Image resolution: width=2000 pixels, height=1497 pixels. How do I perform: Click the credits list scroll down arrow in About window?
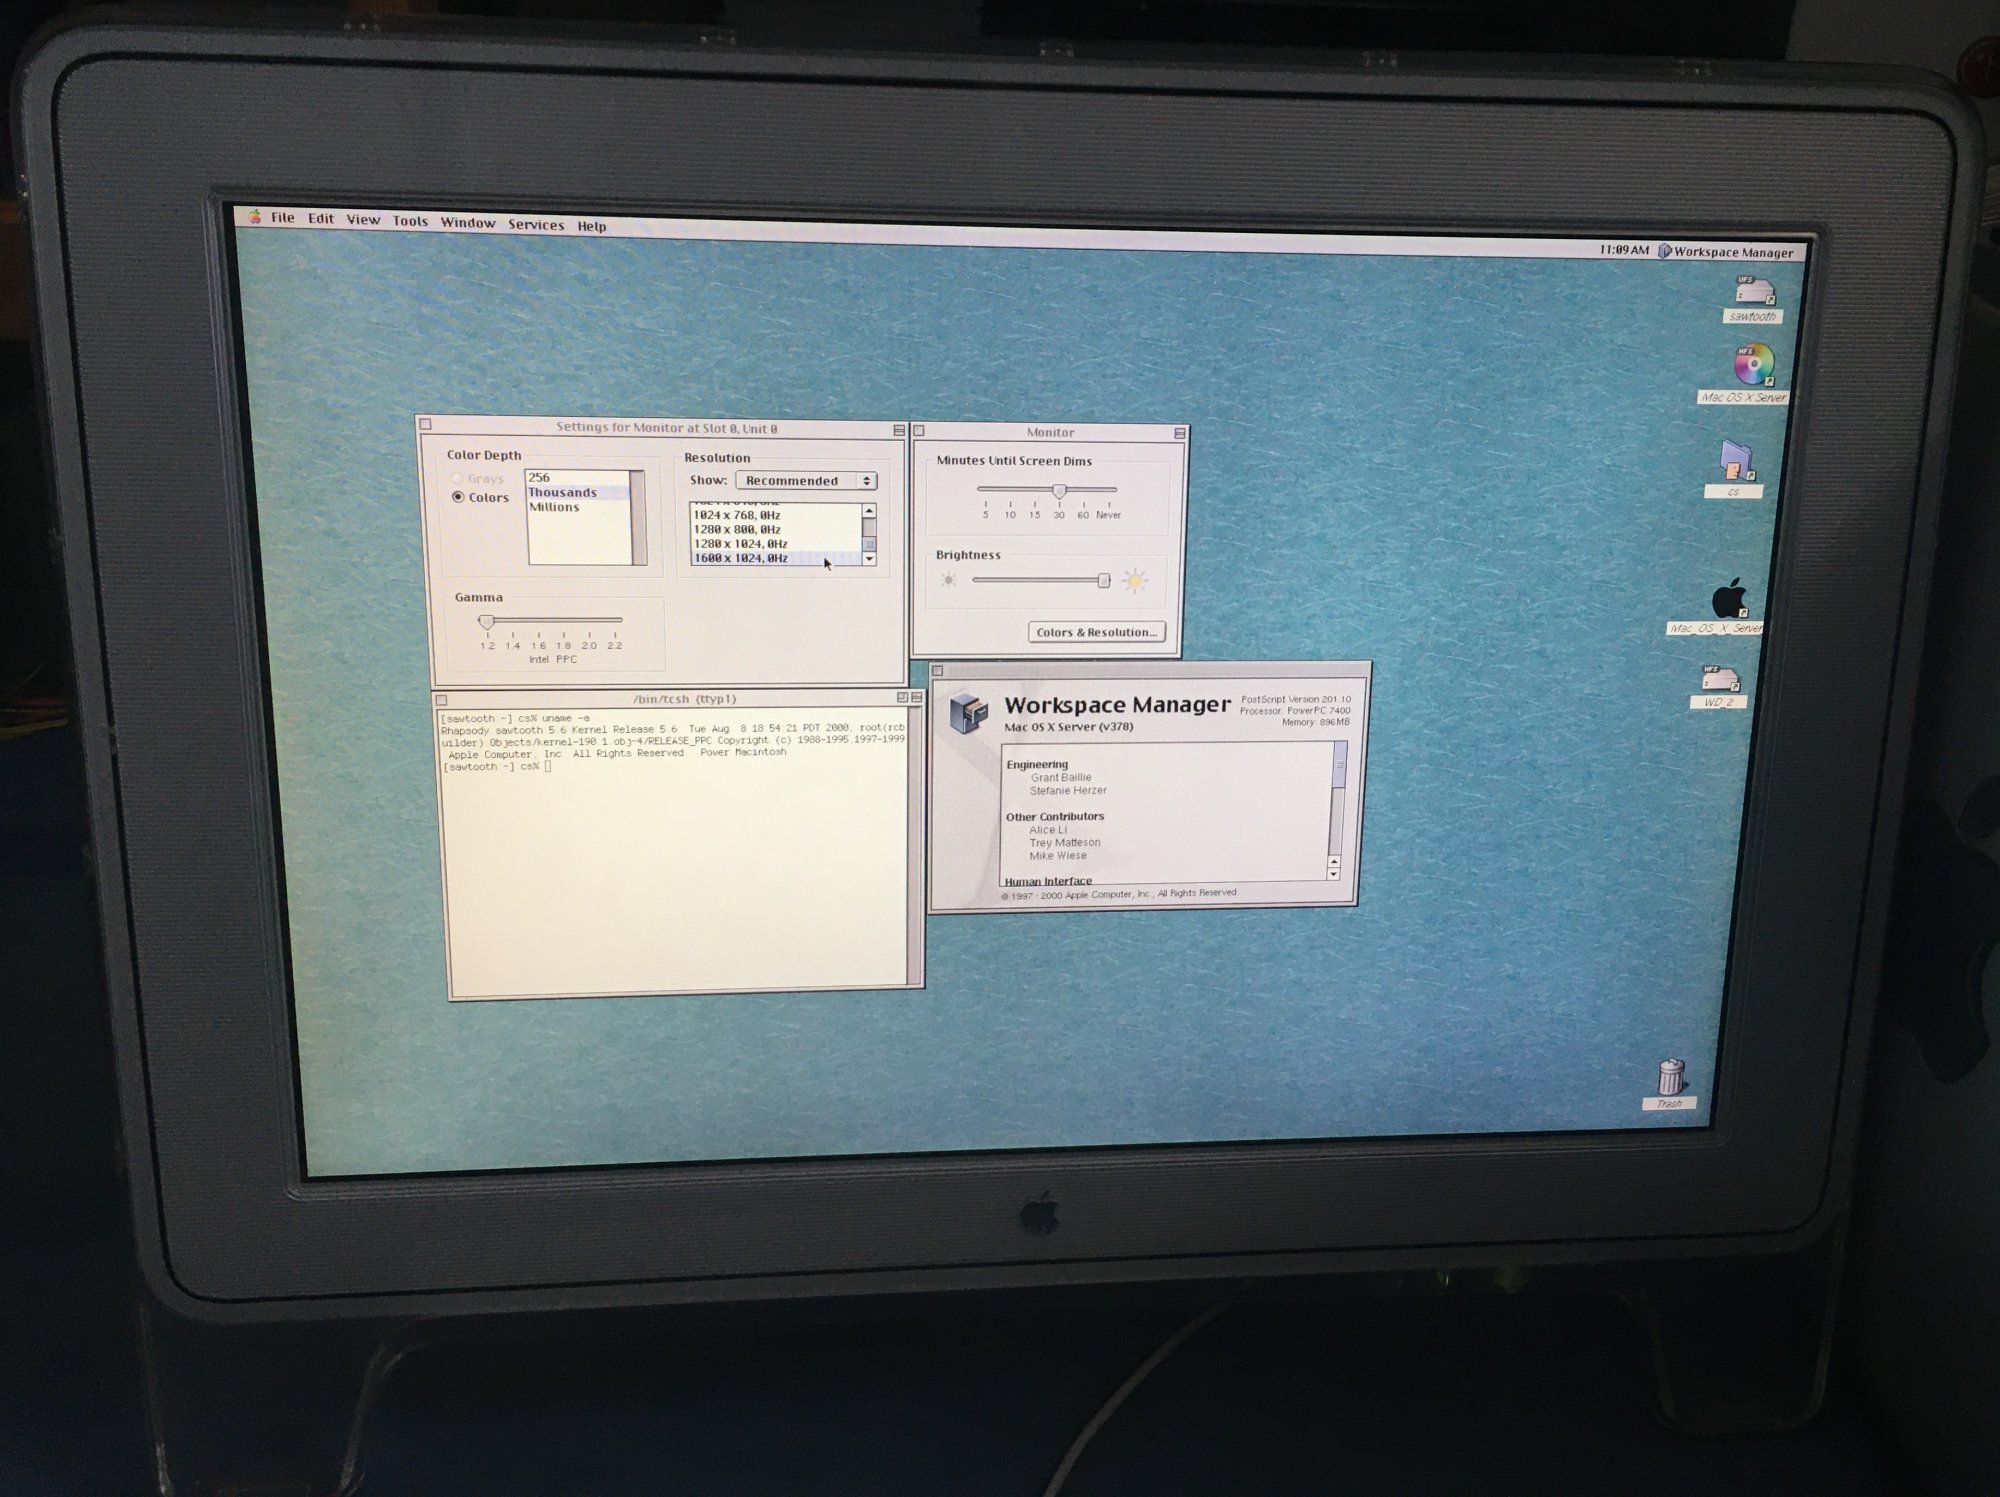click(1333, 874)
